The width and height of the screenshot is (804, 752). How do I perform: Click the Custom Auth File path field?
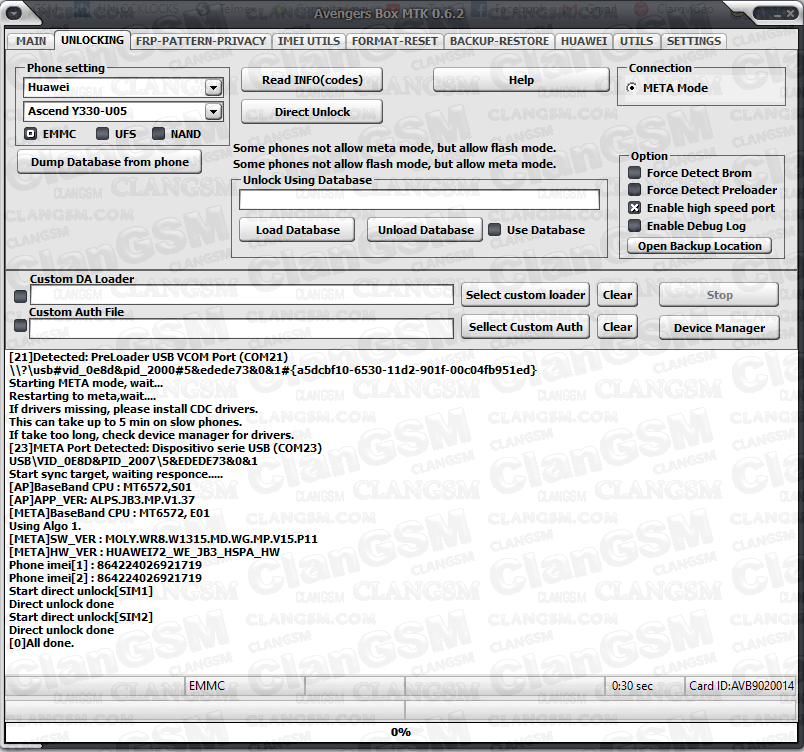(x=242, y=329)
